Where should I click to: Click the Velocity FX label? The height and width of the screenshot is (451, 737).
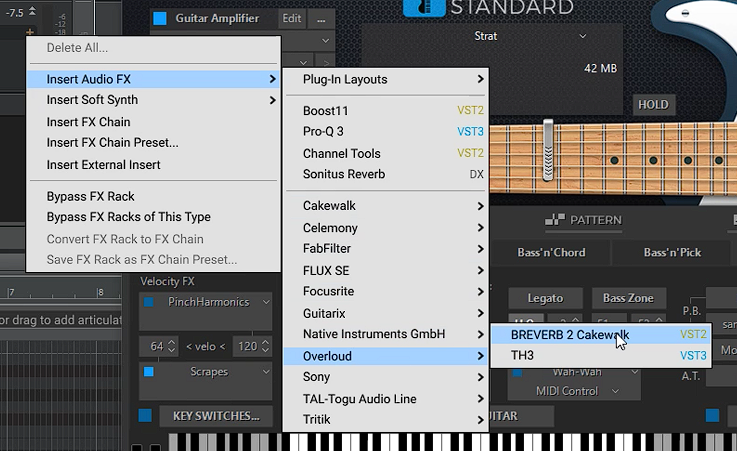pyautogui.click(x=167, y=281)
